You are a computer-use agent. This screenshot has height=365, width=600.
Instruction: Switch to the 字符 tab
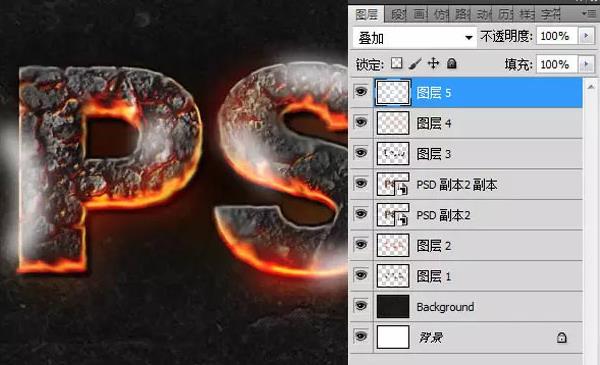pos(550,15)
